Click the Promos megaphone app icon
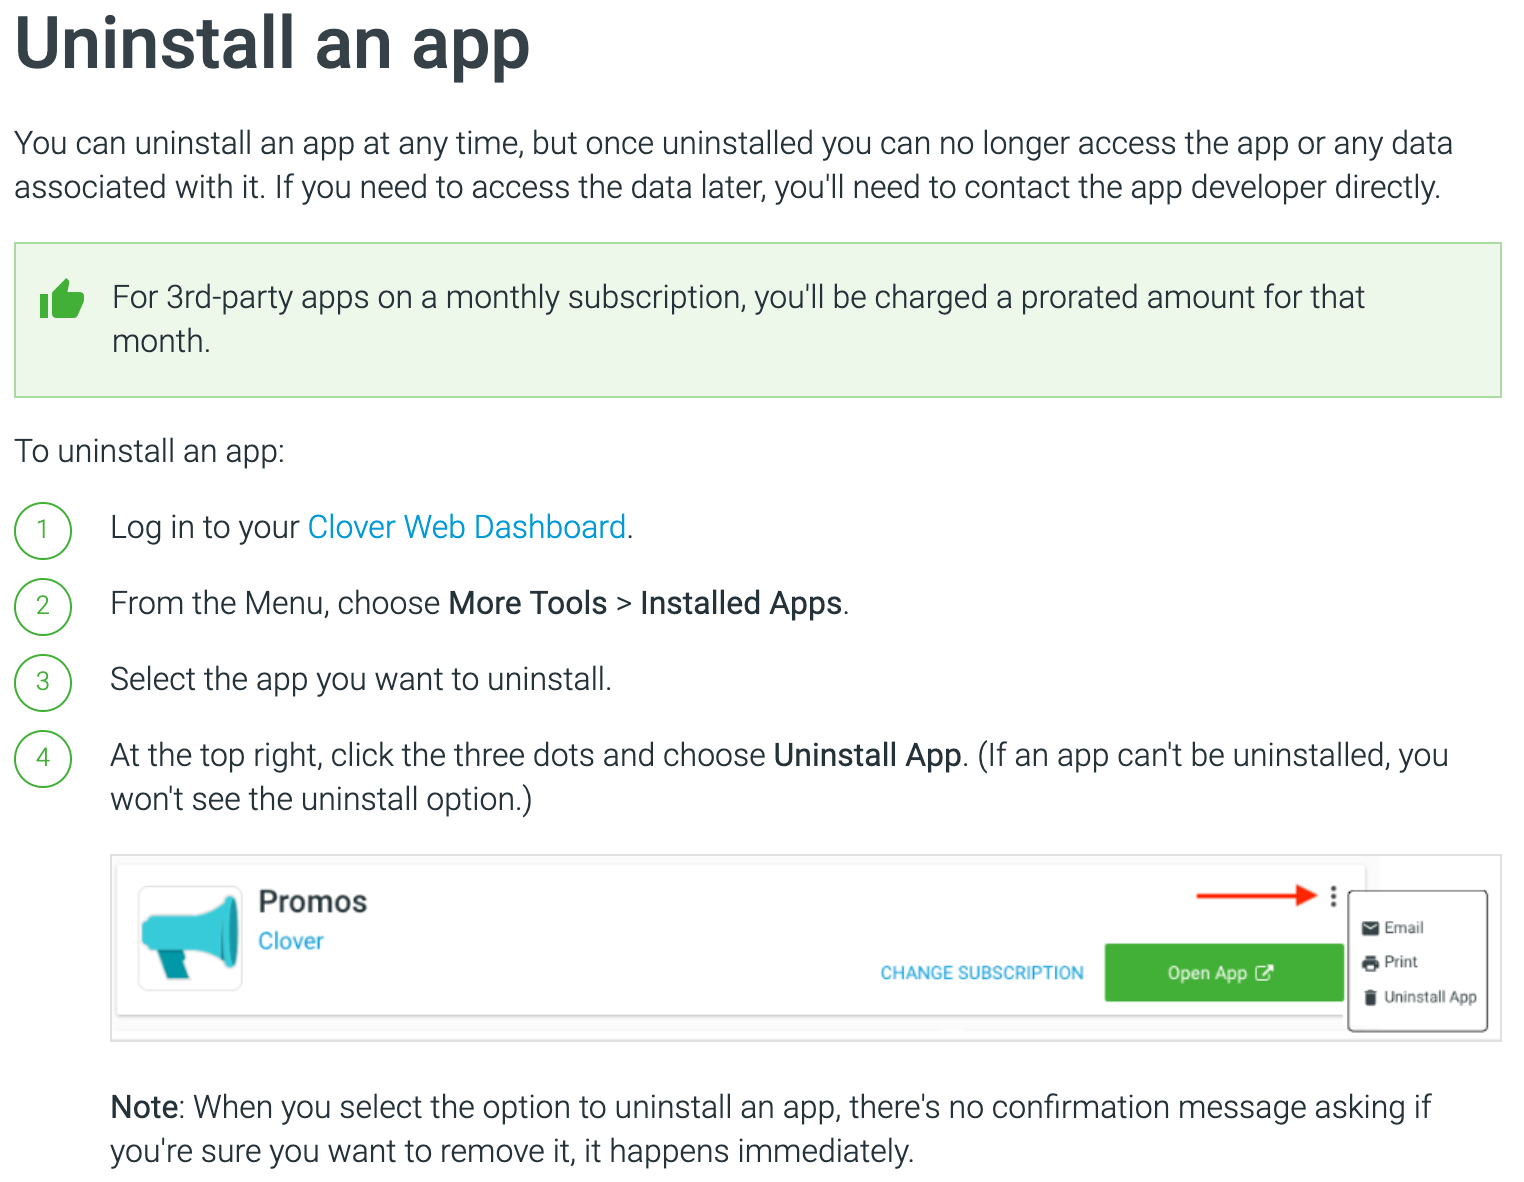The width and height of the screenshot is (1524, 1182). pyautogui.click(x=190, y=938)
